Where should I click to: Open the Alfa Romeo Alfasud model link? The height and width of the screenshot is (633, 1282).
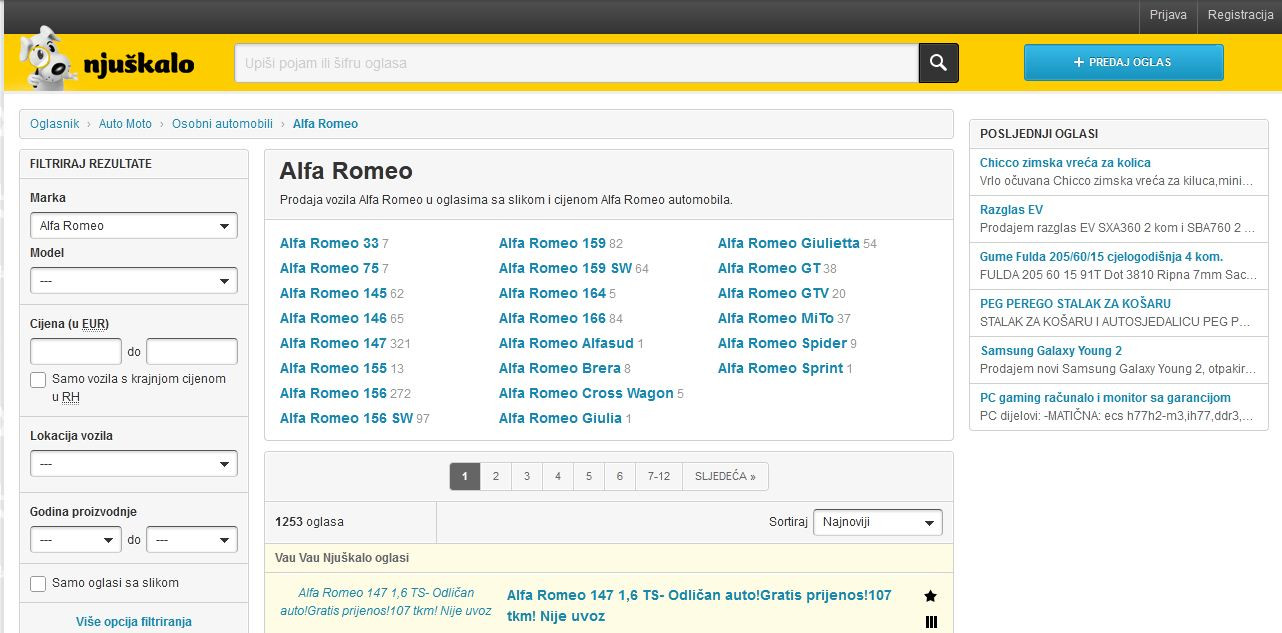coord(566,343)
